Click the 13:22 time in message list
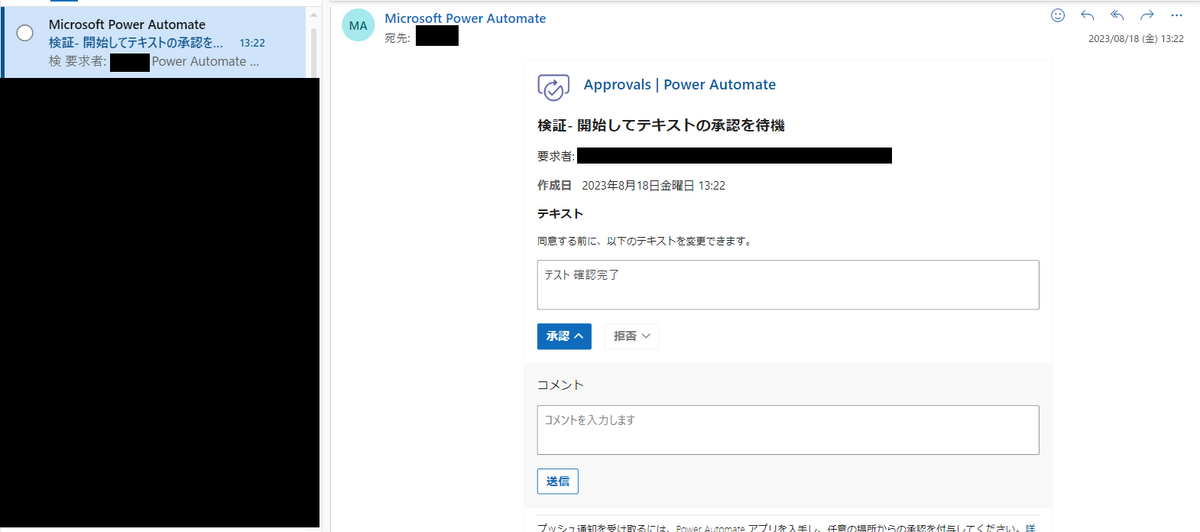Screen dimensions: 1200x532 (x=252, y=44)
